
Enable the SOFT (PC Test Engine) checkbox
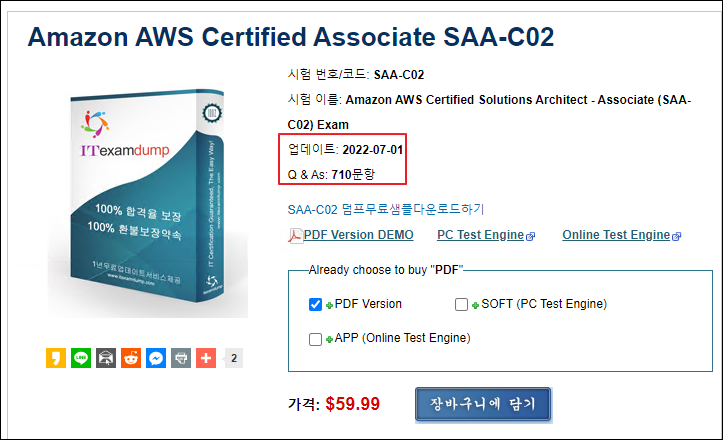461,304
